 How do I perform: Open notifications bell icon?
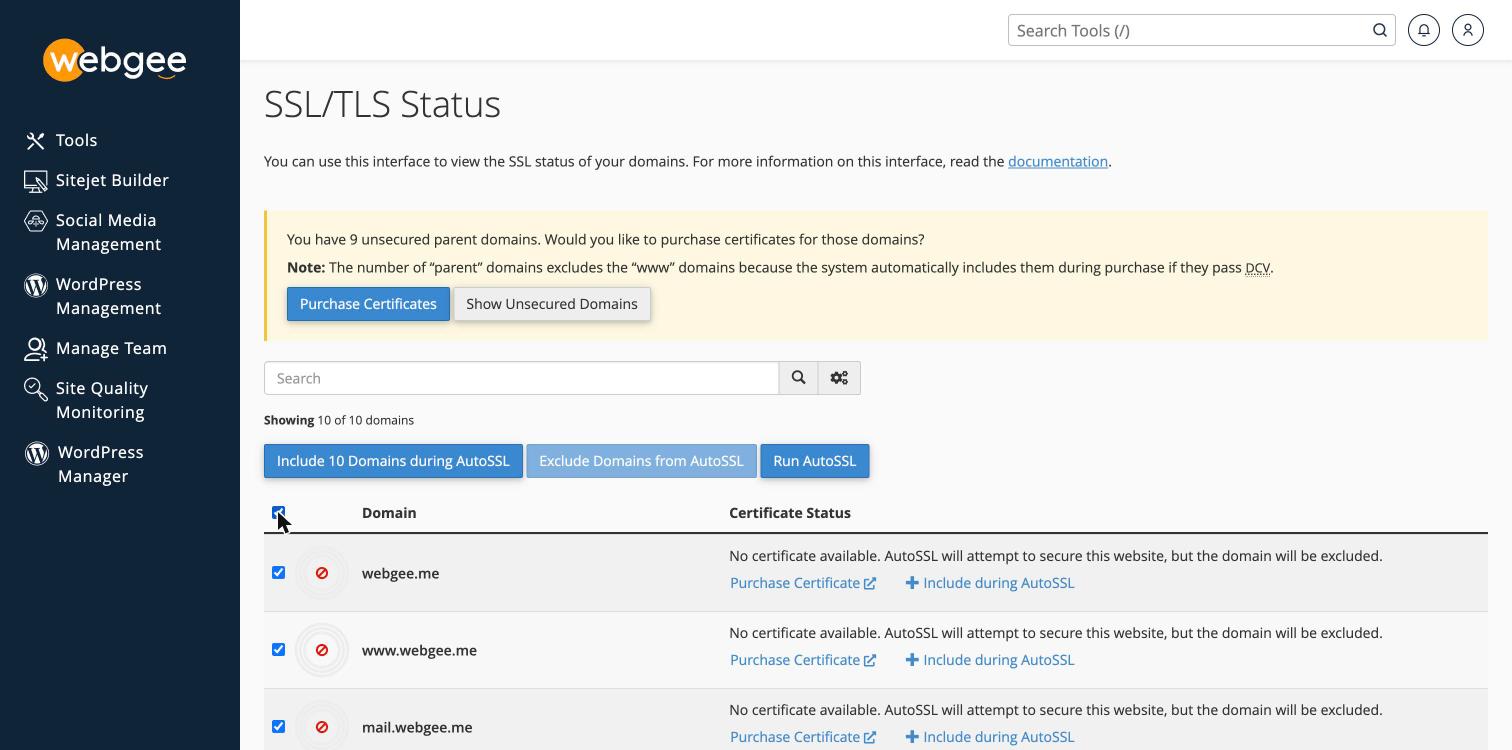tap(1424, 30)
